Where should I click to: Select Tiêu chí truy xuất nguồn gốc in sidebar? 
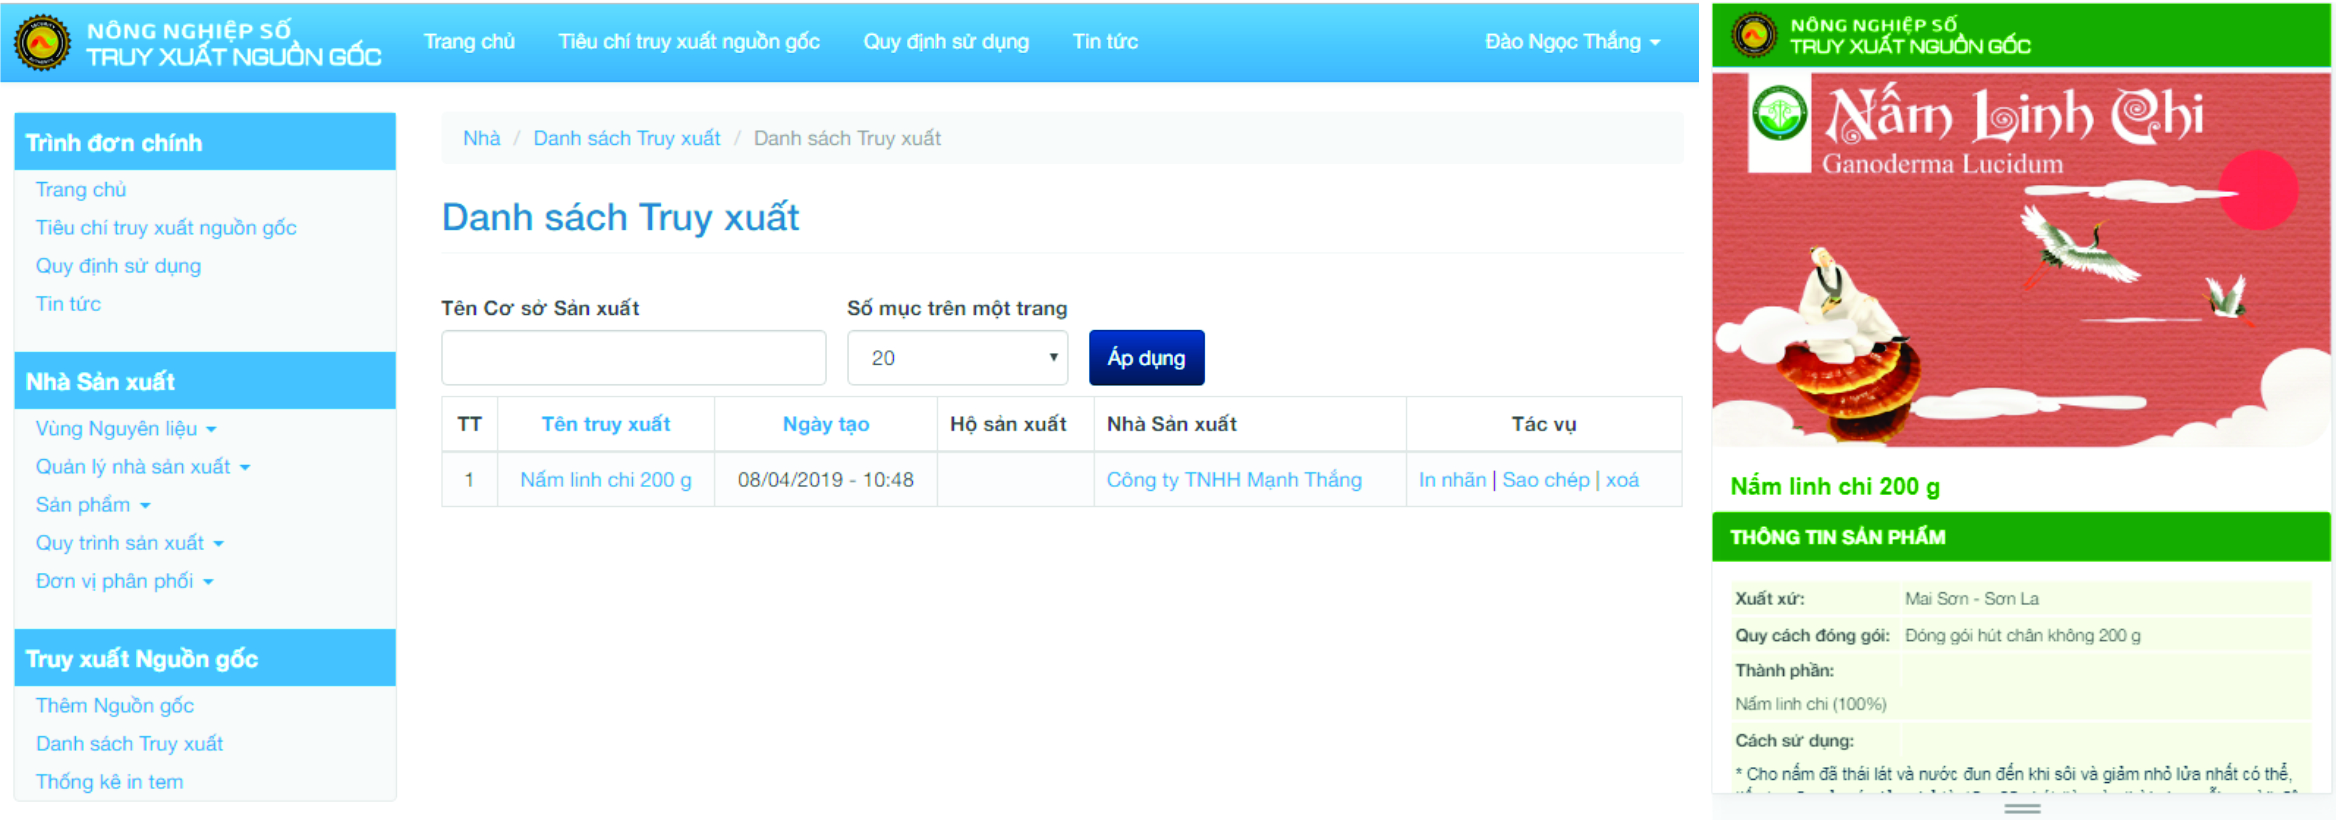[166, 228]
